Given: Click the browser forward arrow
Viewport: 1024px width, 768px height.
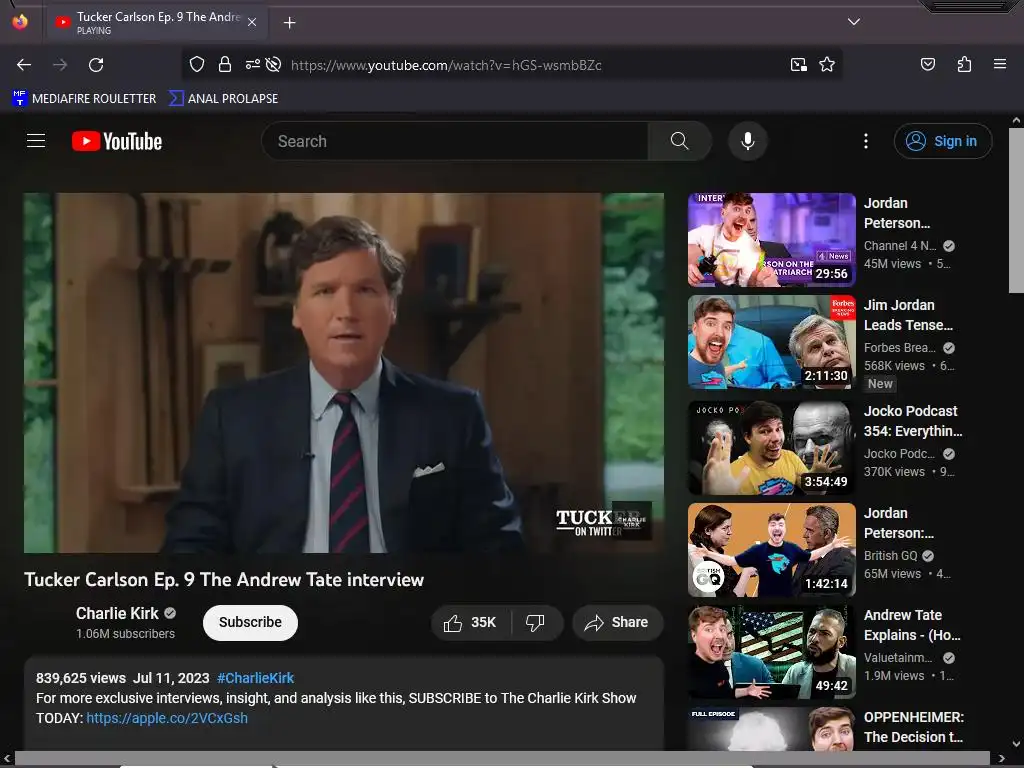Looking at the screenshot, I should coord(60,65).
